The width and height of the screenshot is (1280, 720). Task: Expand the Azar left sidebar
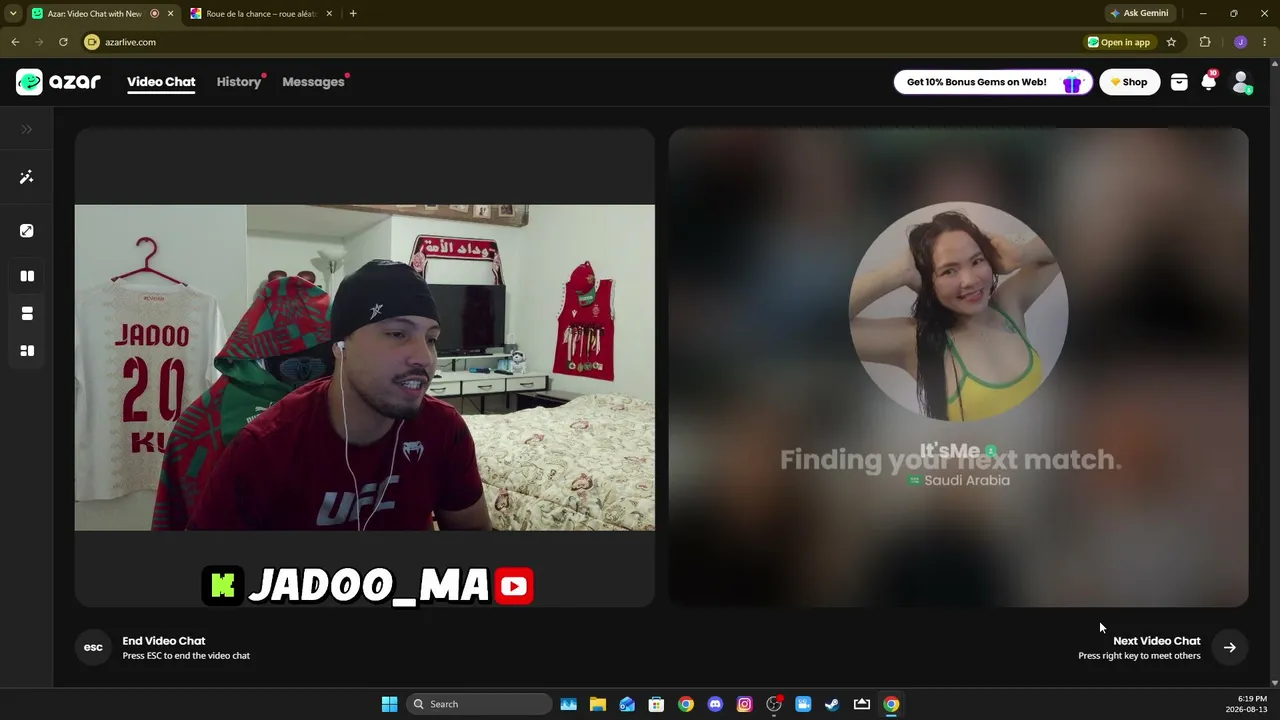click(x=27, y=129)
